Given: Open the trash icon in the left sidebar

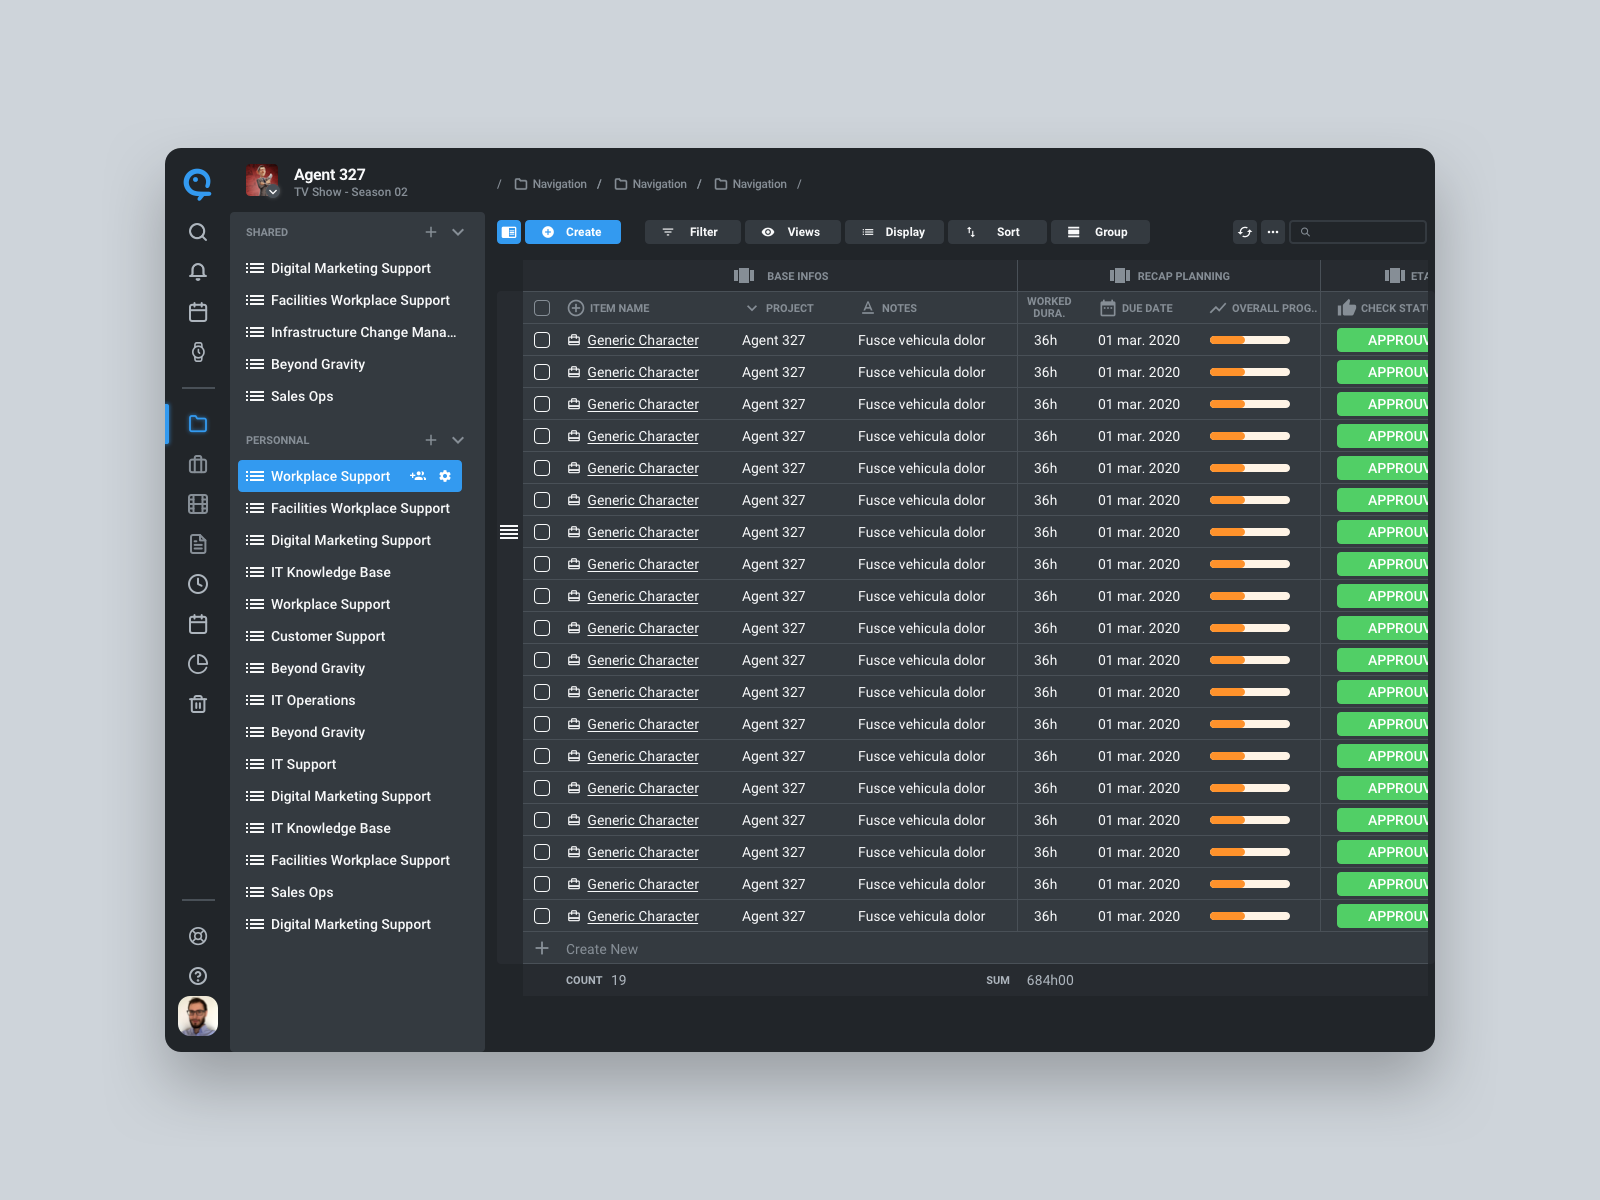Looking at the screenshot, I should [x=198, y=703].
